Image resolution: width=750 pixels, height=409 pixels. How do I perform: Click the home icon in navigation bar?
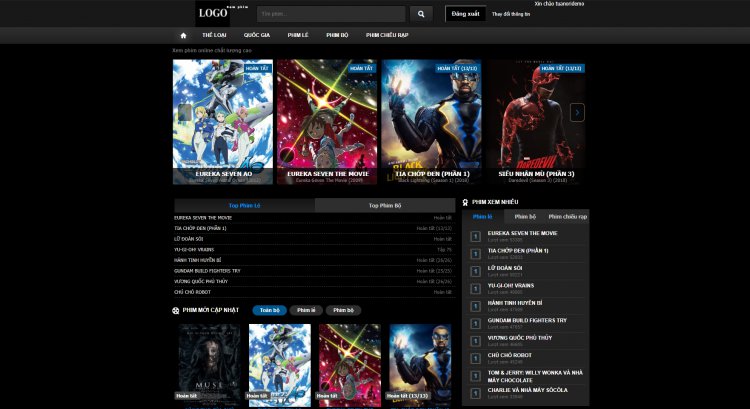tap(183, 35)
